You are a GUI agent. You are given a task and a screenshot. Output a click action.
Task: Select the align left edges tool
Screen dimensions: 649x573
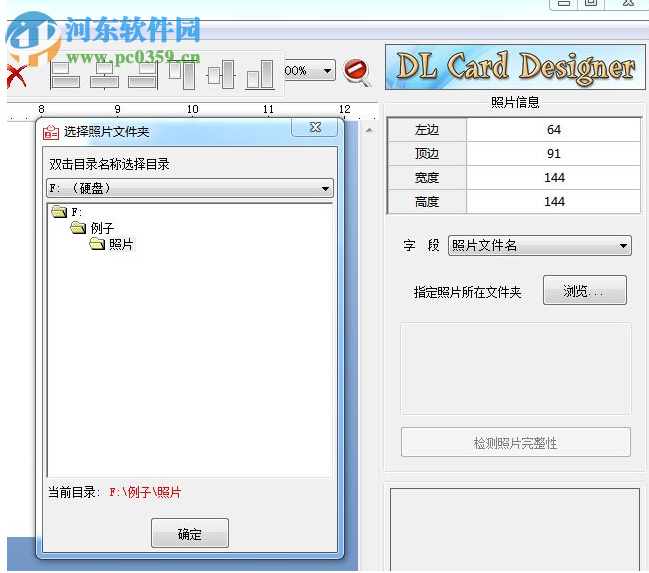[x=65, y=75]
